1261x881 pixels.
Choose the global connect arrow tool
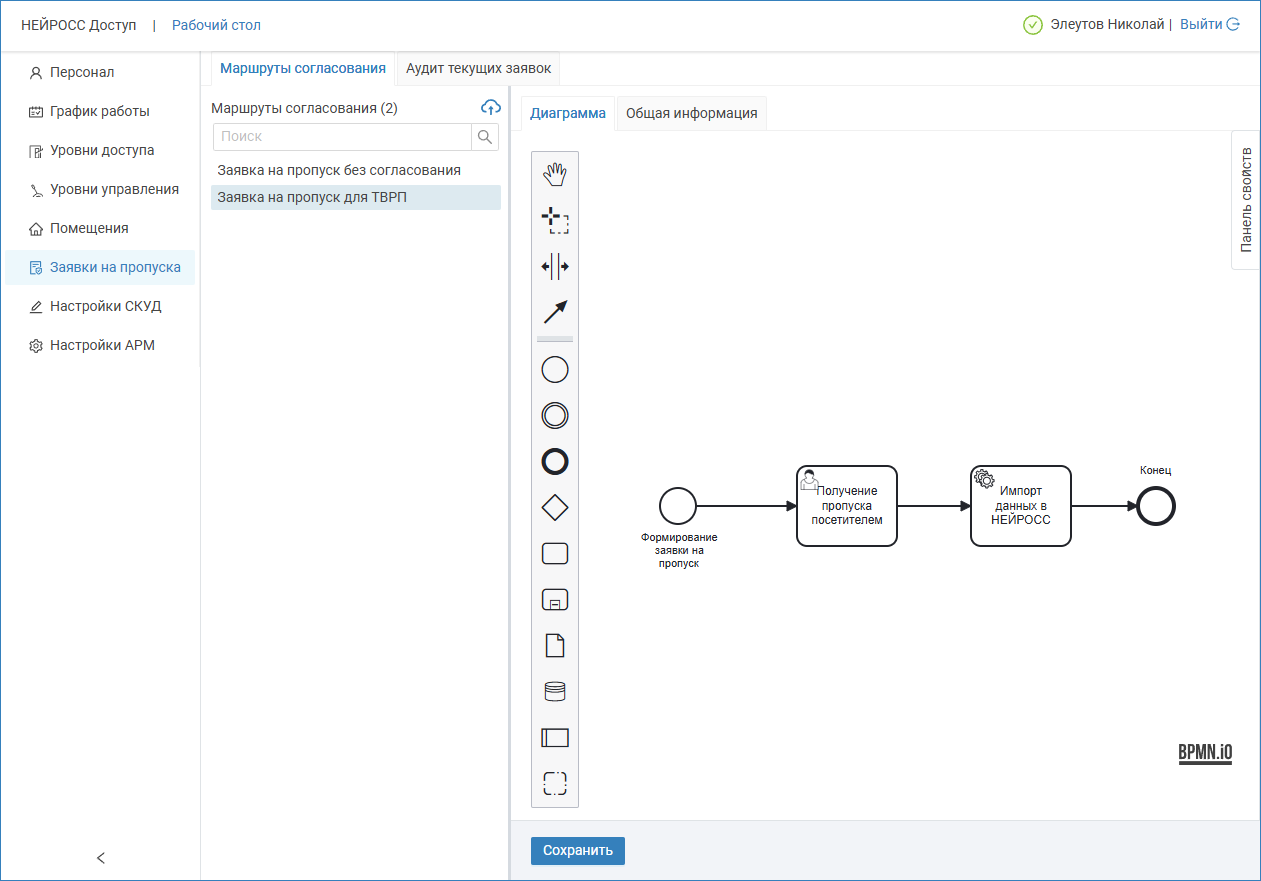(x=555, y=312)
